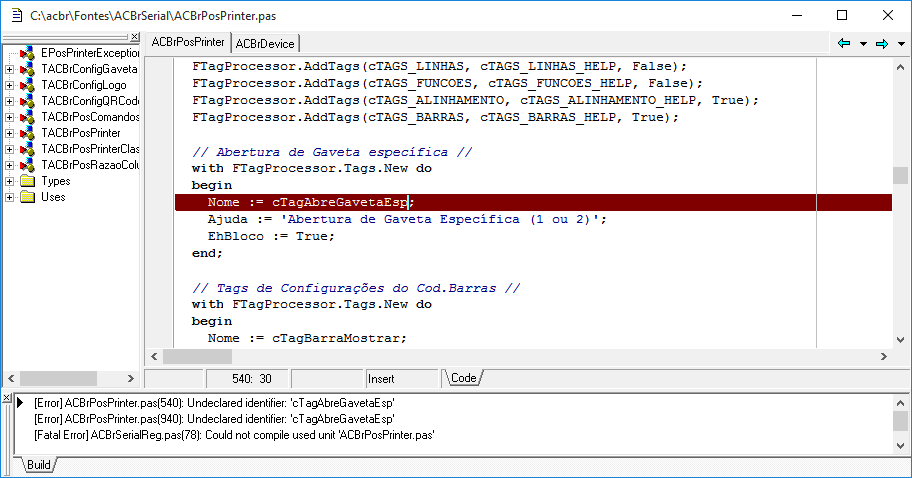Click the 'Tags de Configurações do Cod.Barras' comment
The image size is (912, 478).
pos(356,288)
